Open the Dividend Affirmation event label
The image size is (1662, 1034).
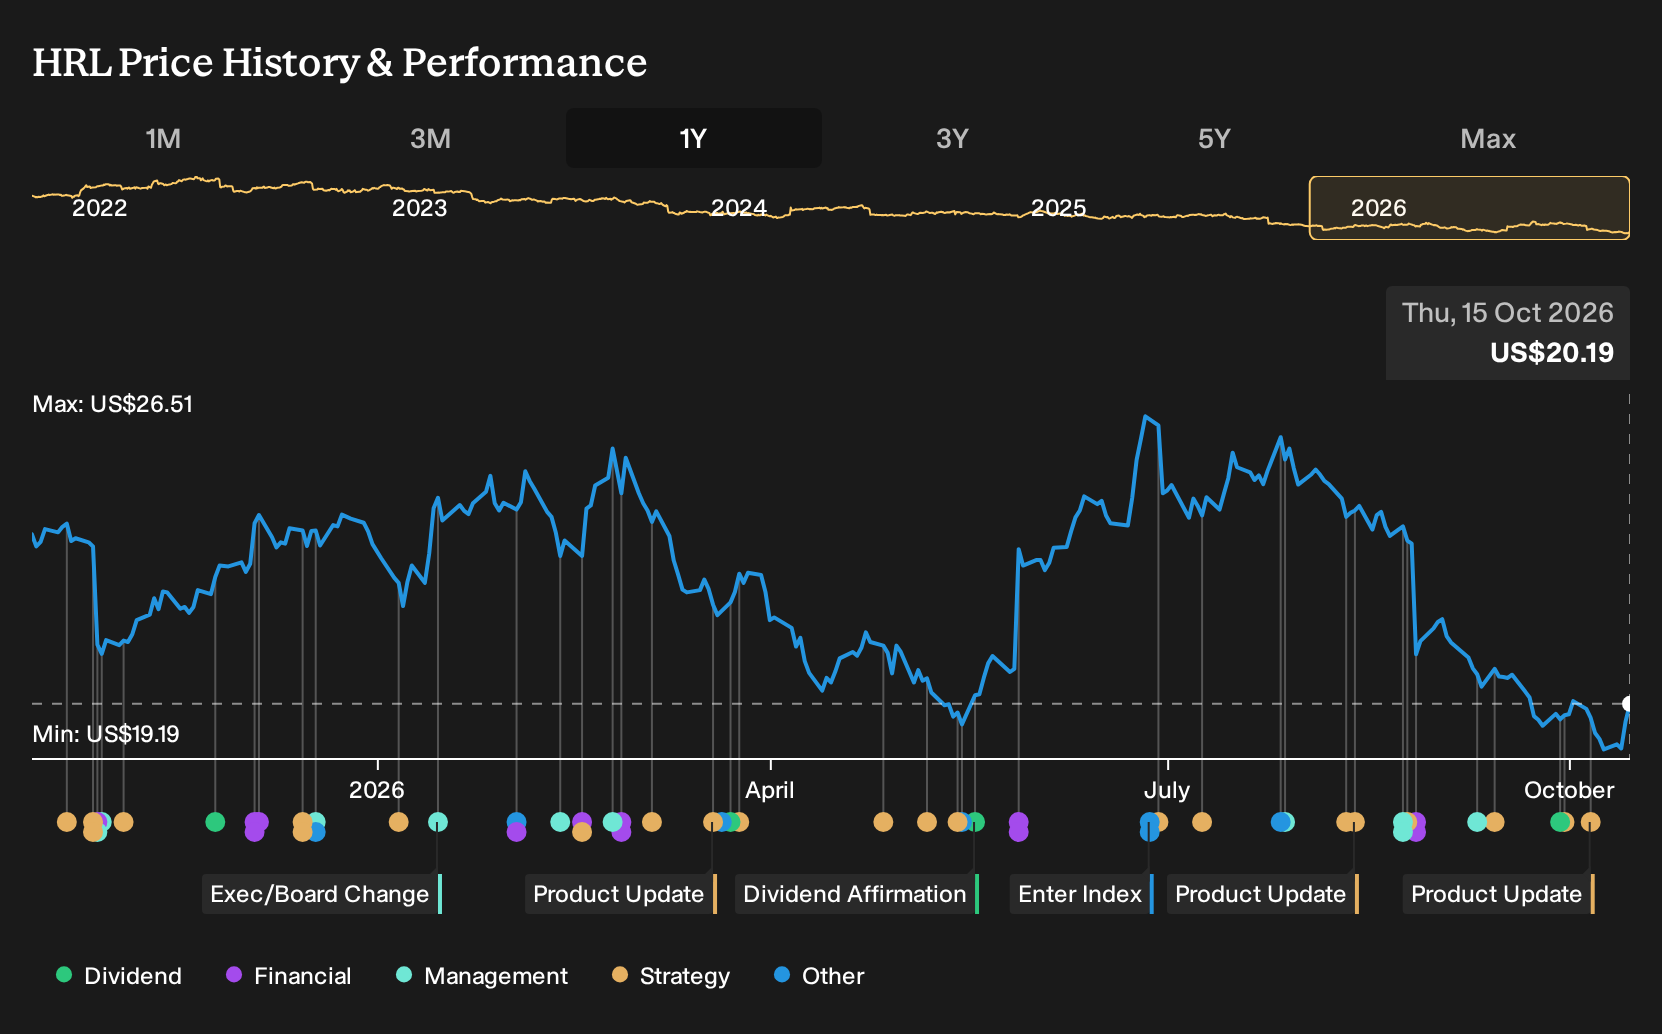(856, 894)
